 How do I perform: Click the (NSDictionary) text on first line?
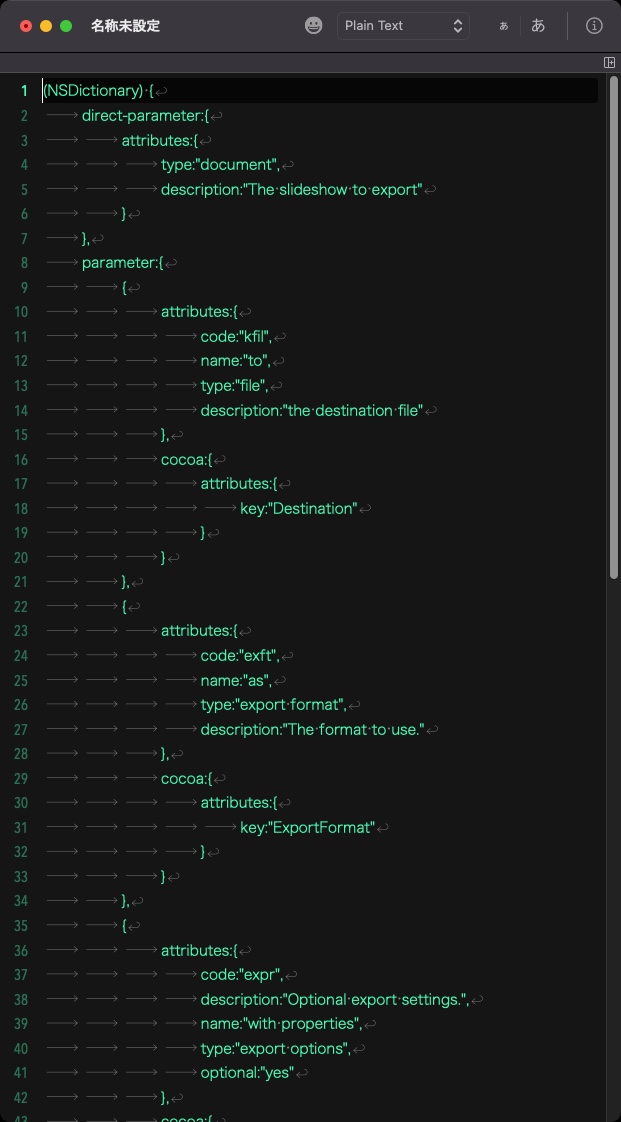coord(94,91)
